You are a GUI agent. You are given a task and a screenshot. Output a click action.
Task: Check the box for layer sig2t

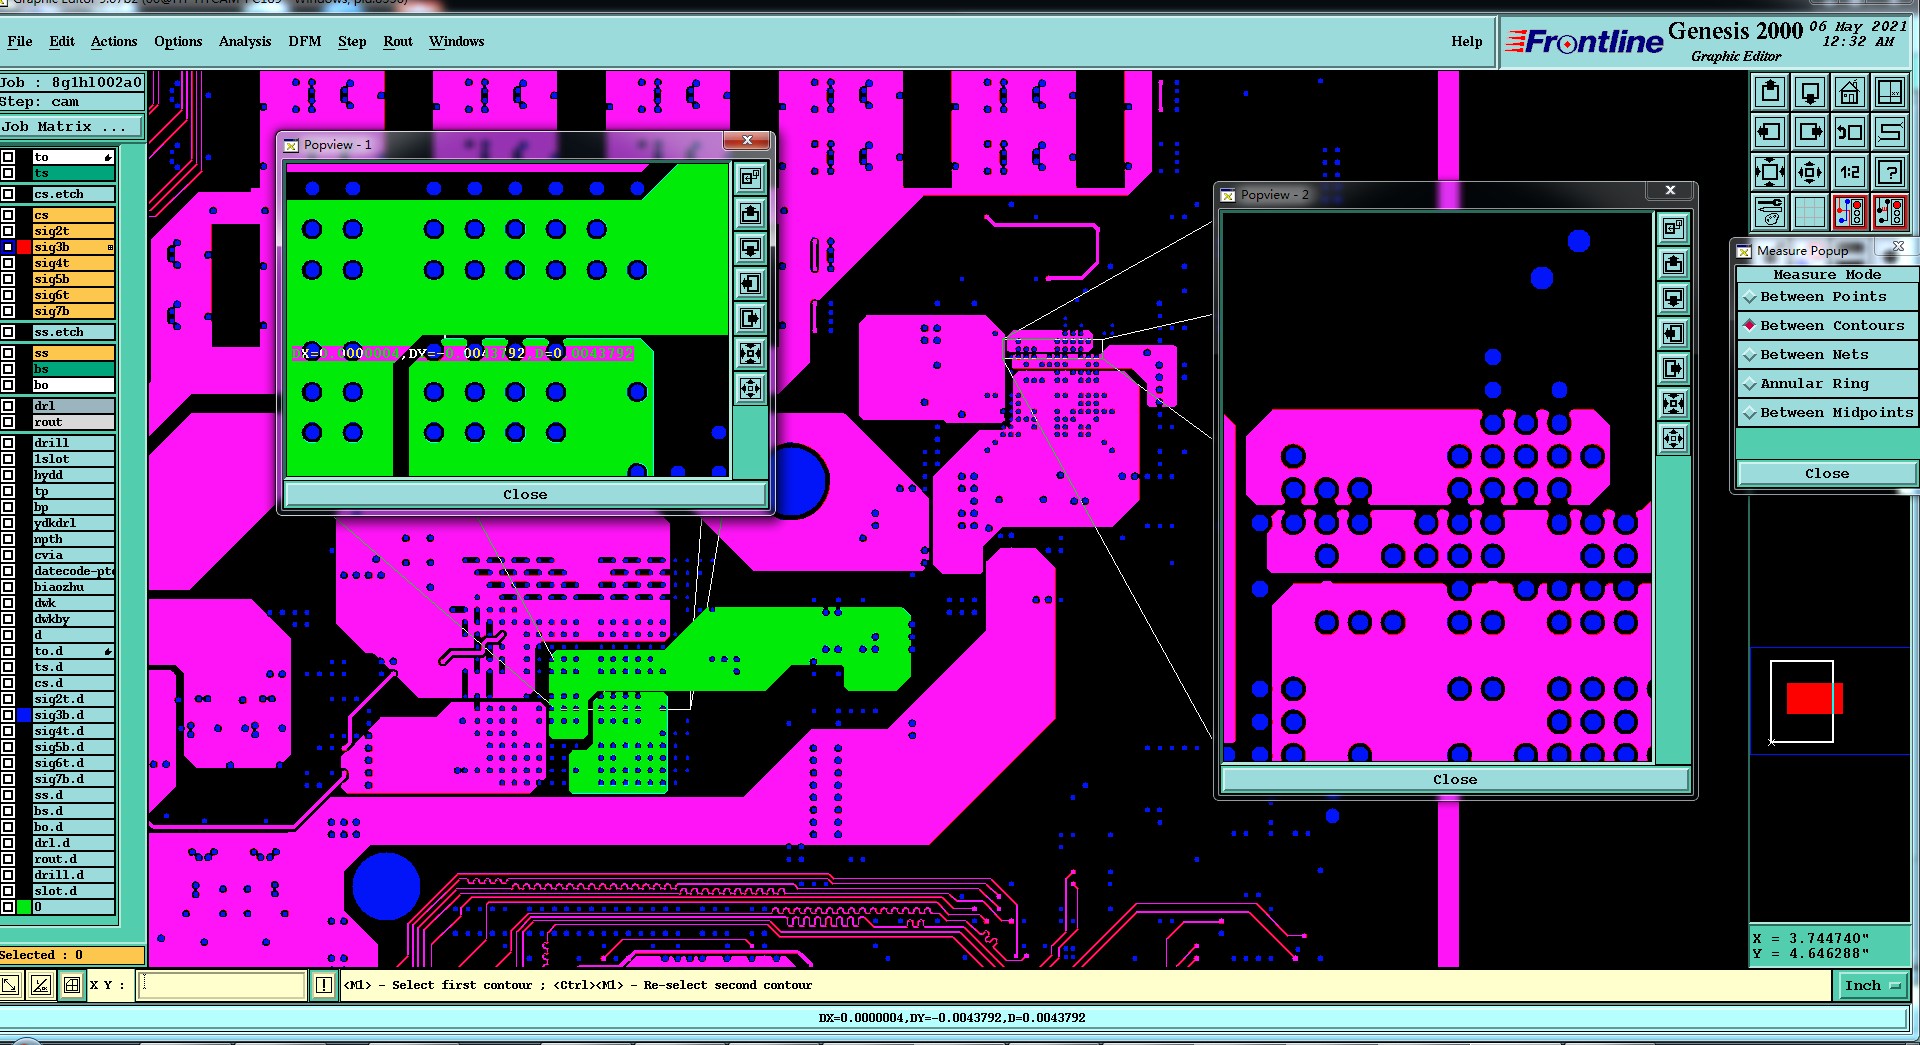[8, 231]
